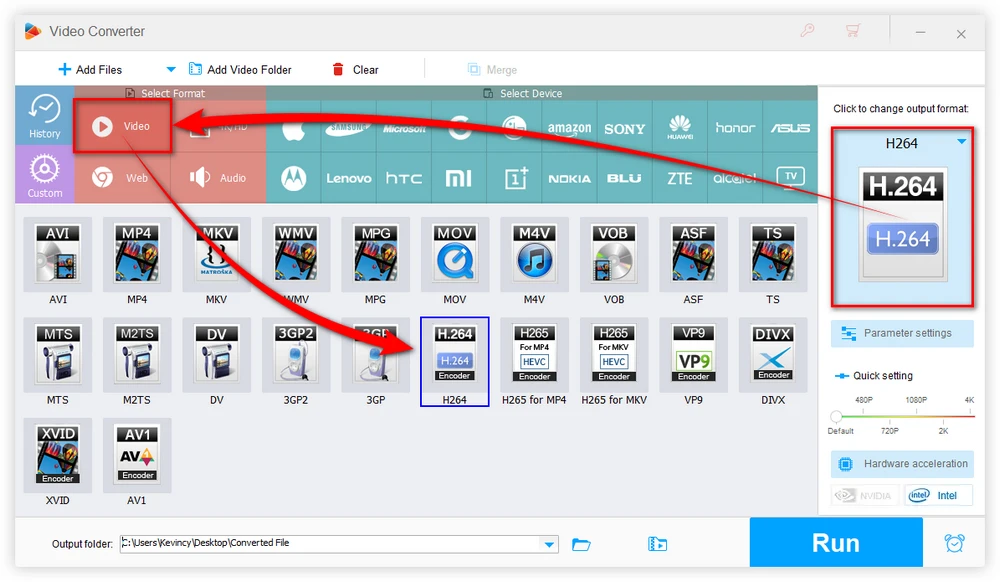Choose the TV device icon

(790, 177)
